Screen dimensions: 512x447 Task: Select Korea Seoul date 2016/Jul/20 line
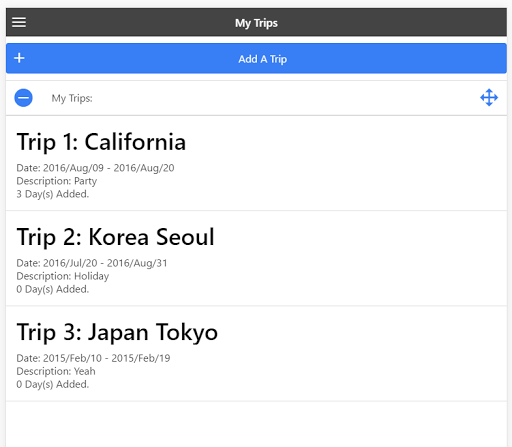(x=92, y=263)
